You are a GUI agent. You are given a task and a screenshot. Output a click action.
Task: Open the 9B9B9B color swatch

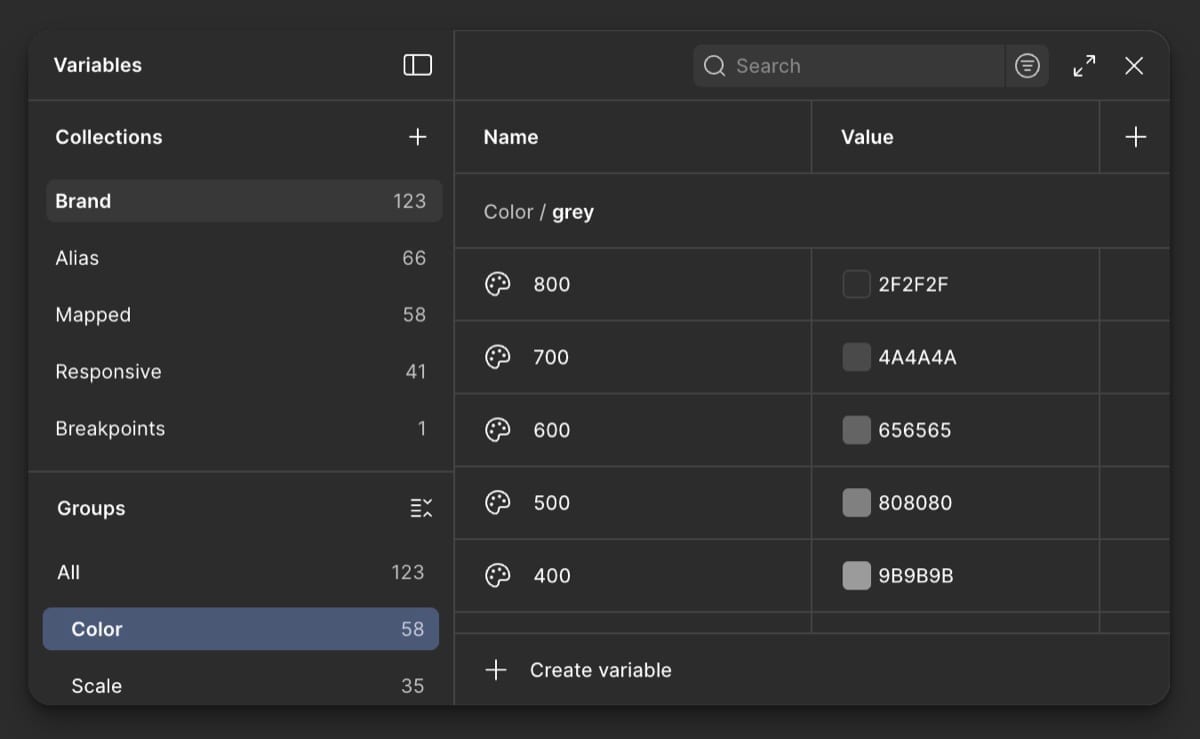[x=857, y=575]
